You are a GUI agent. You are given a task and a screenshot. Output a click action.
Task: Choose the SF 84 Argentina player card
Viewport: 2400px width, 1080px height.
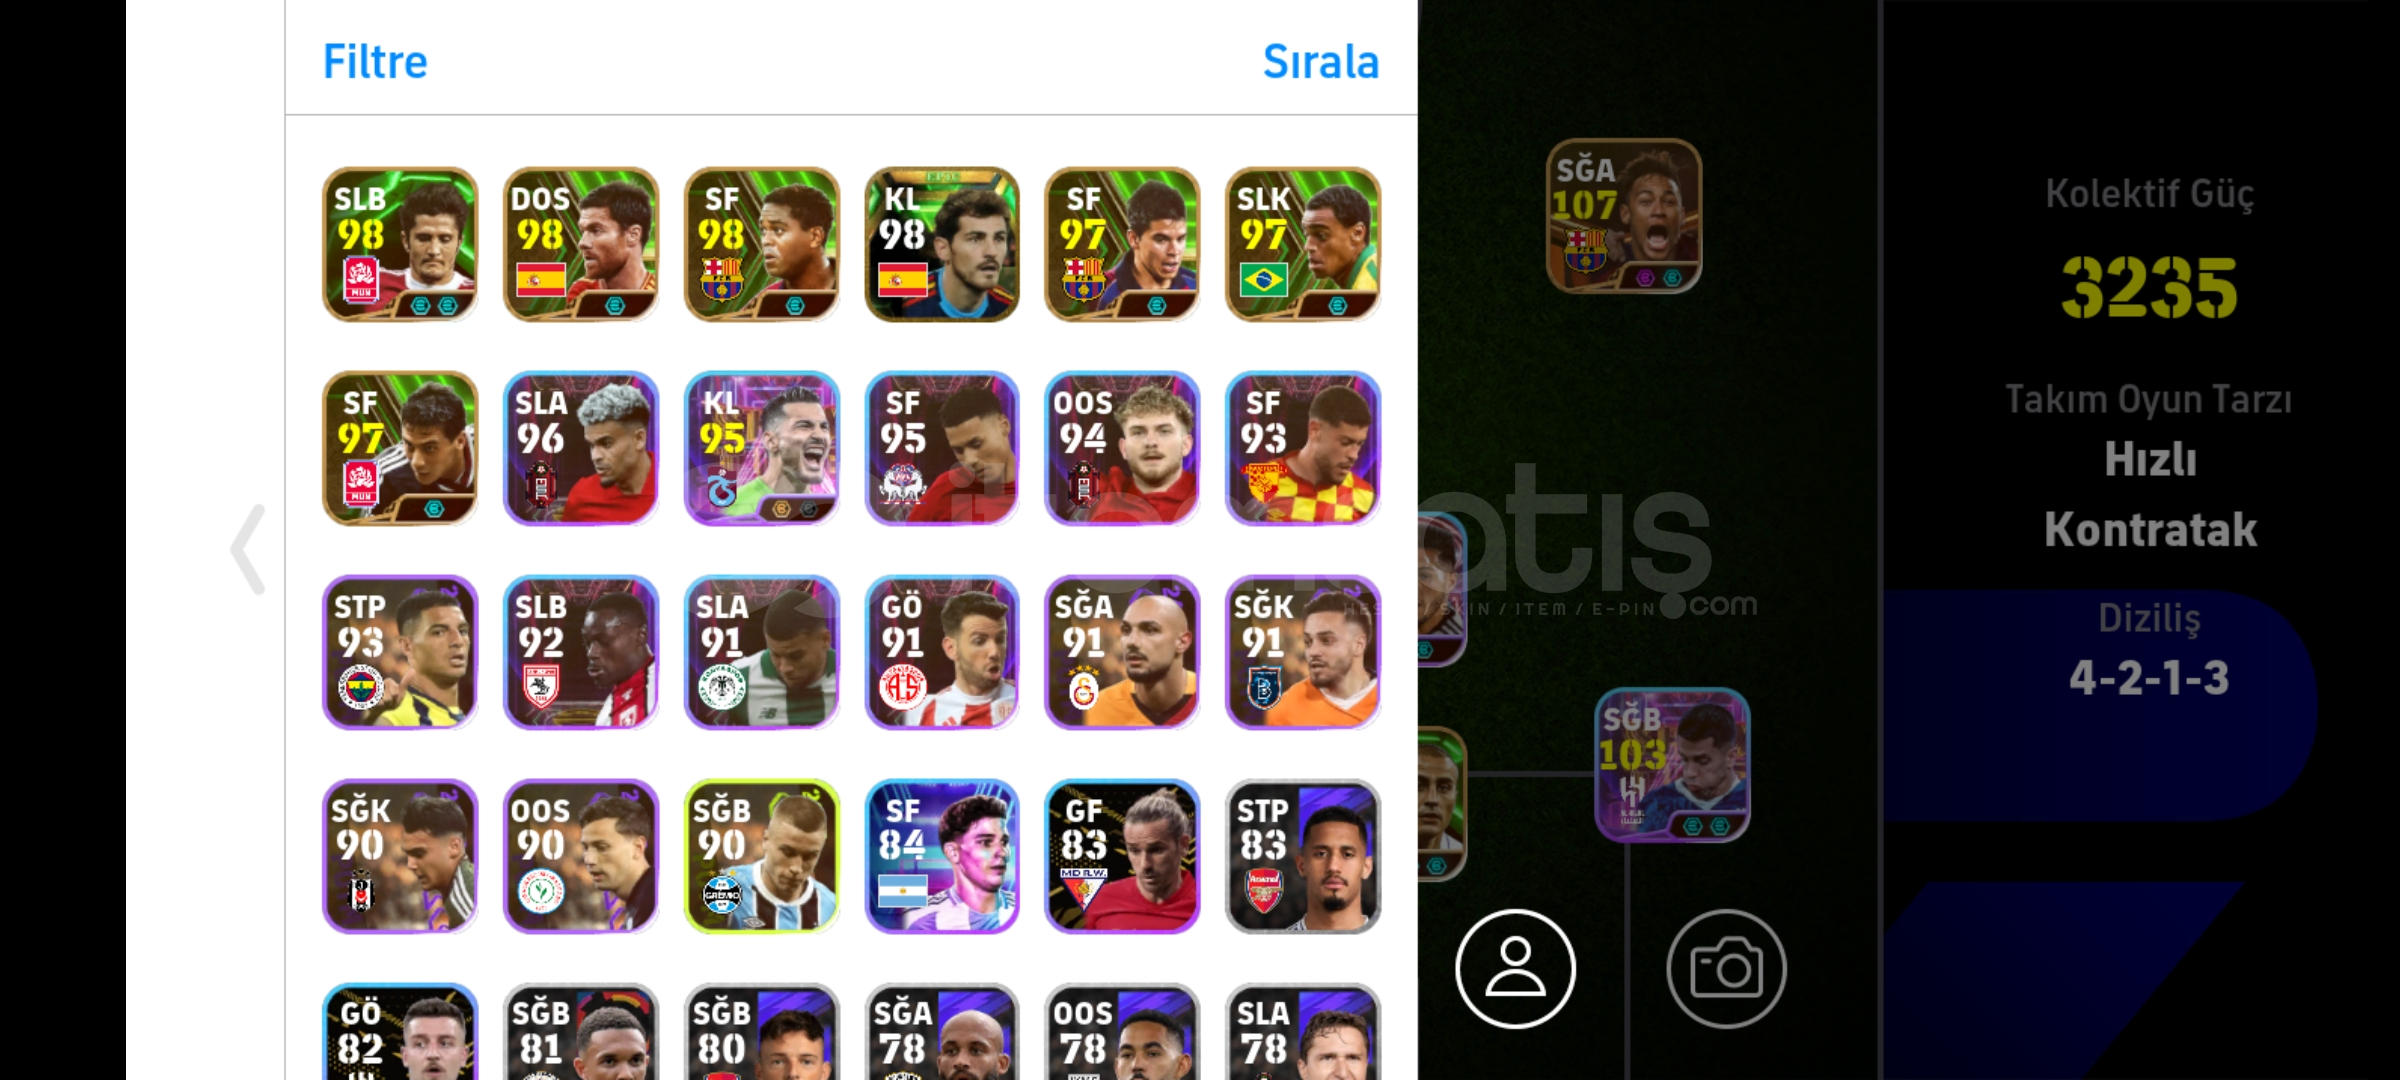pos(942,856)
